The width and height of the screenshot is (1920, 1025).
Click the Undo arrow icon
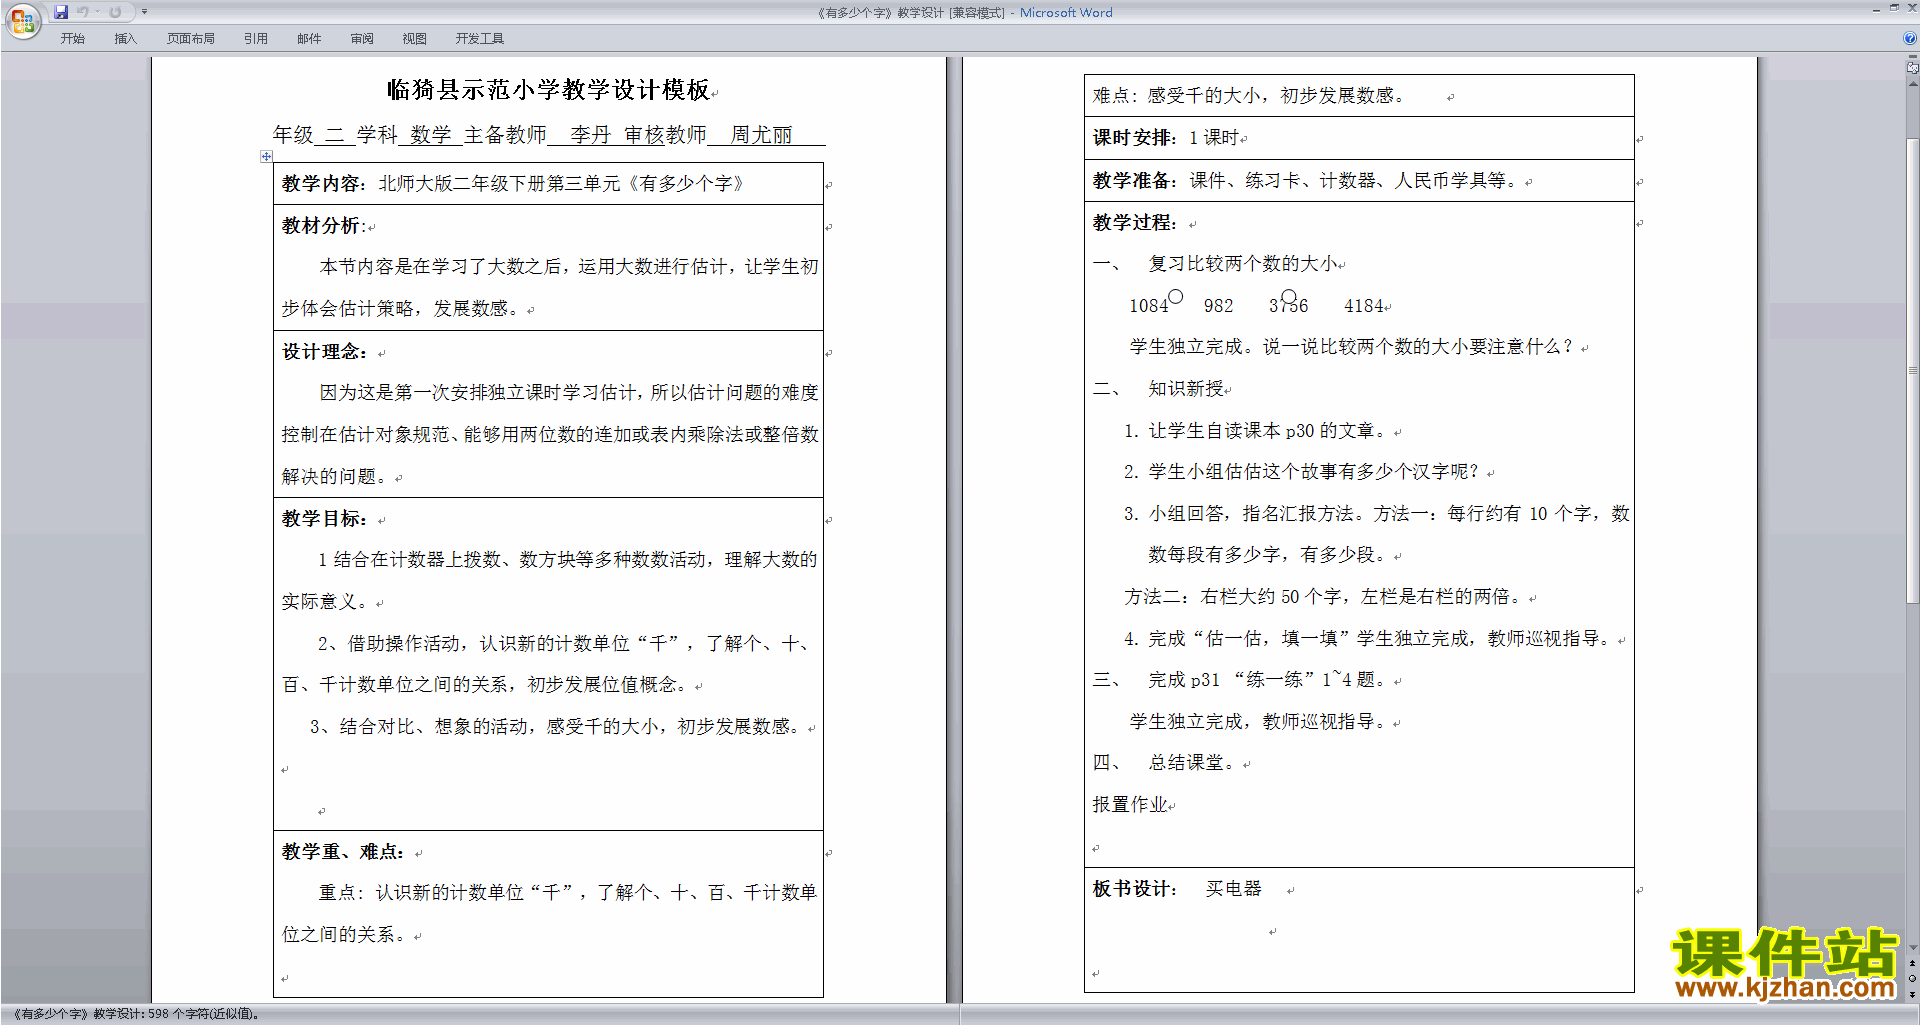pos(82,12)
